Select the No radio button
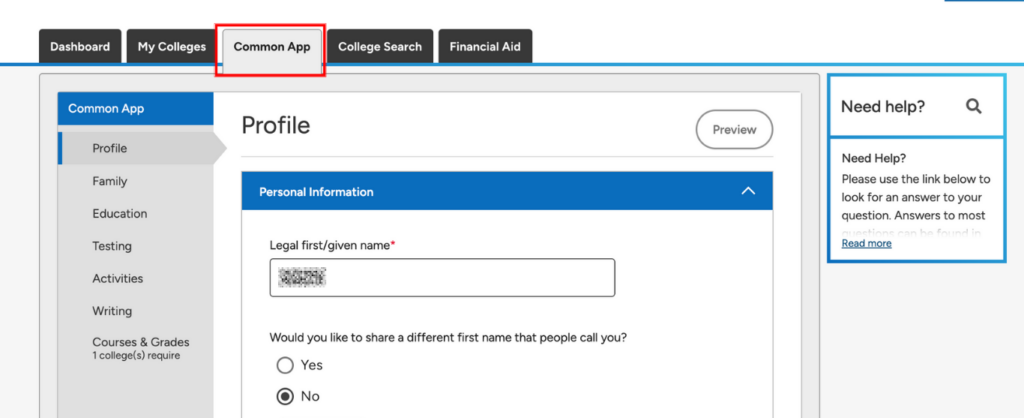Image resolution: width=1024 pixels, height=418 pixels. pos(285,396)
